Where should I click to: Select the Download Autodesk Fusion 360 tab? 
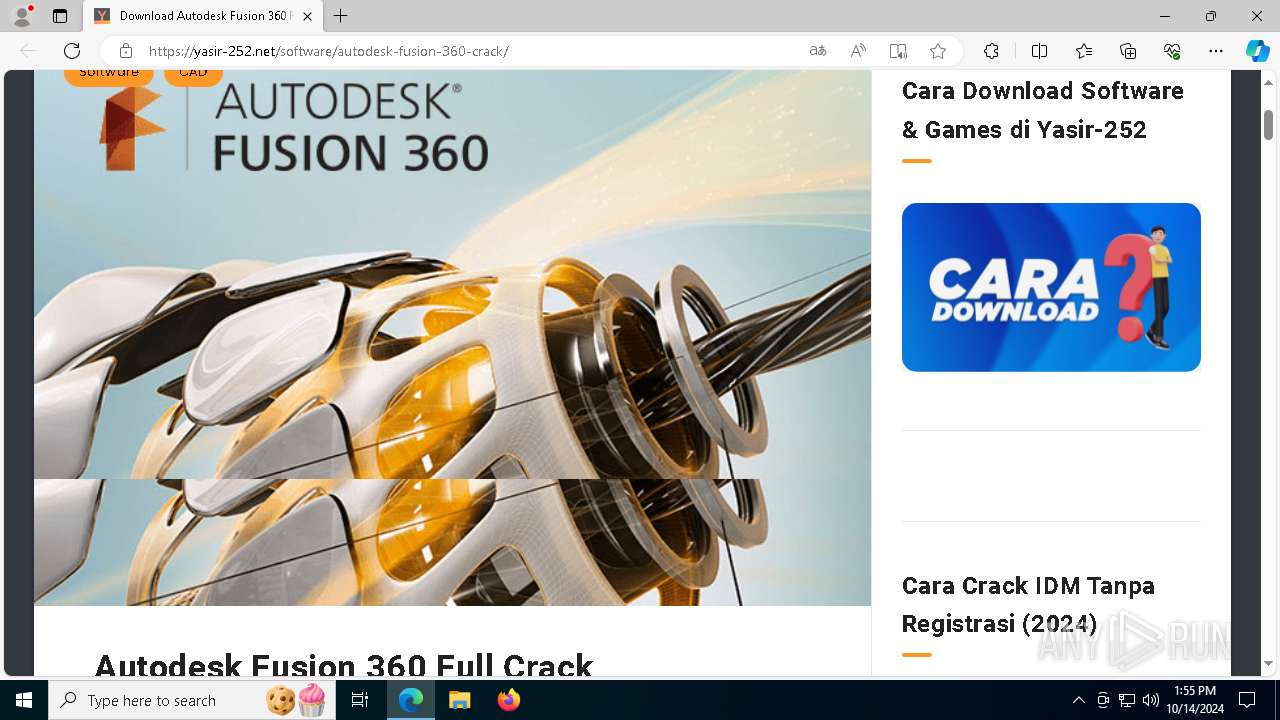pos(204,16)
